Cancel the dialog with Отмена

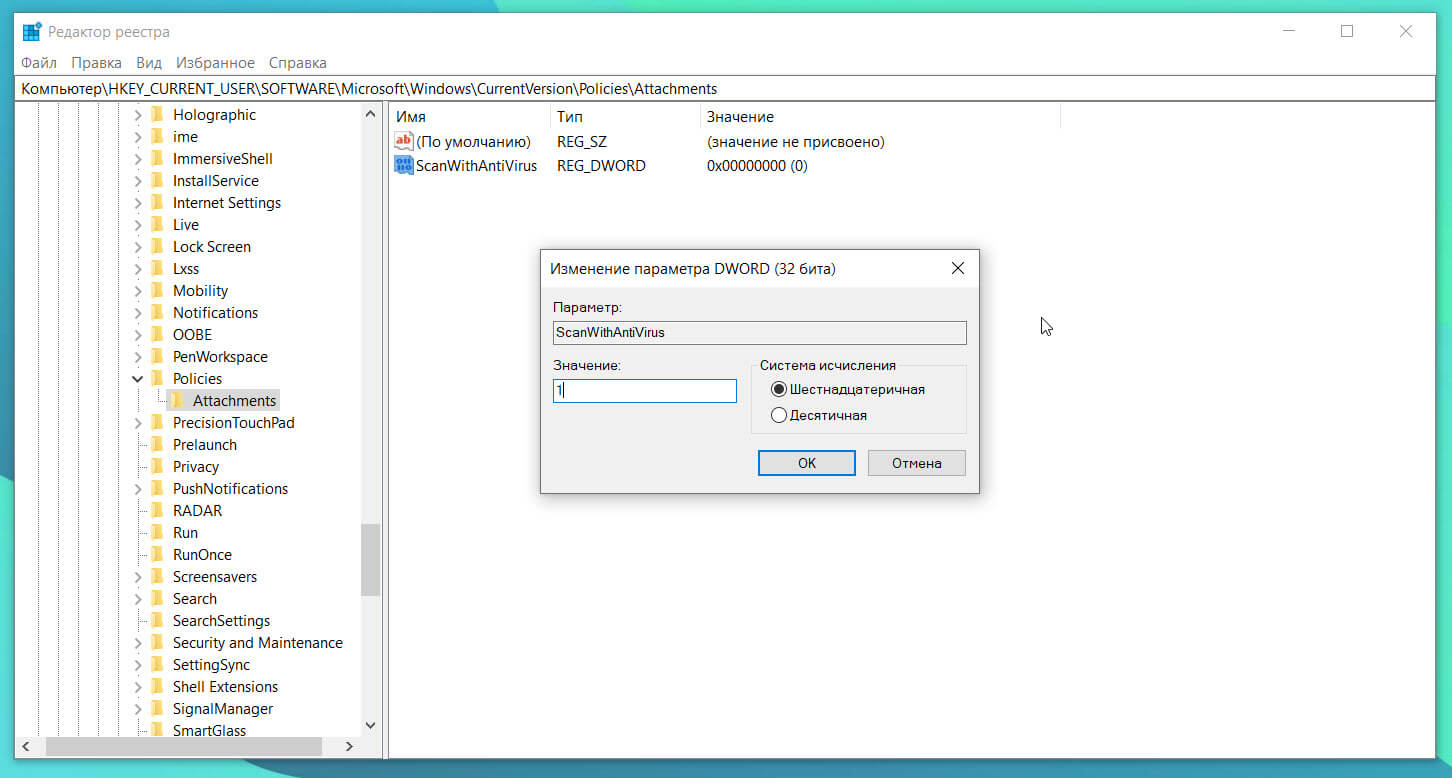tap(917, 463)
